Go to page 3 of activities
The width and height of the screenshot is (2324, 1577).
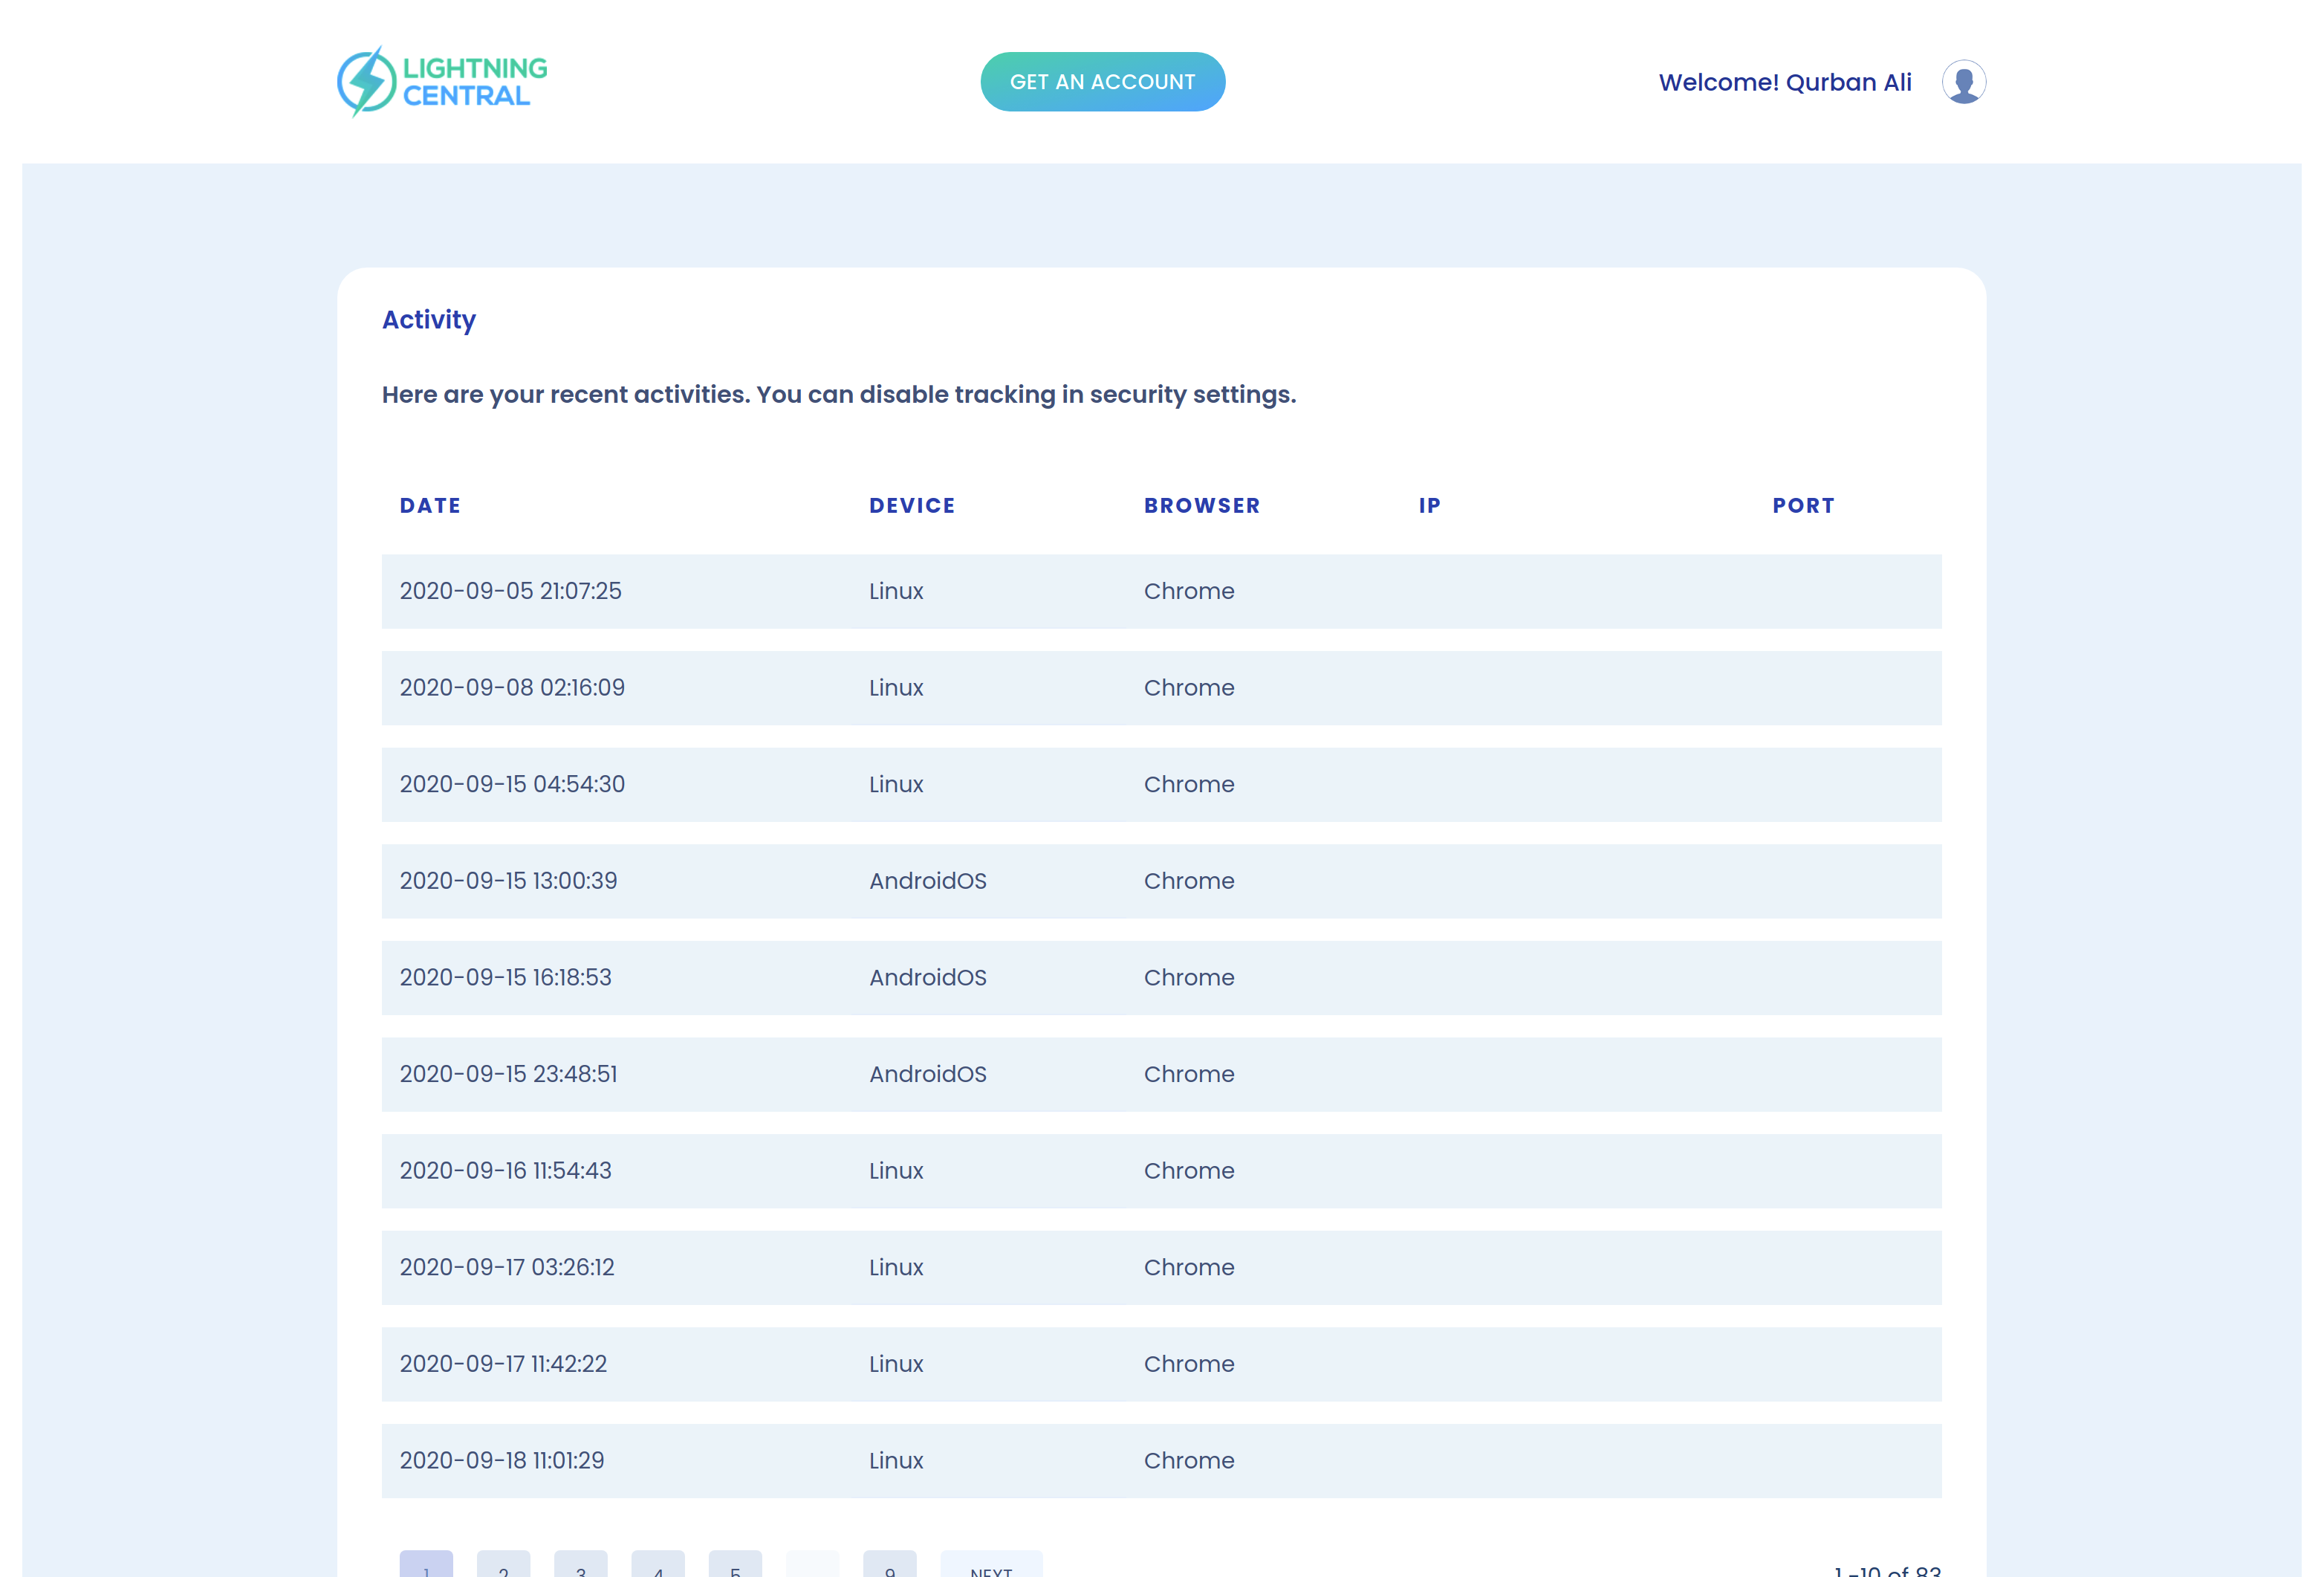click(581, 1566)
